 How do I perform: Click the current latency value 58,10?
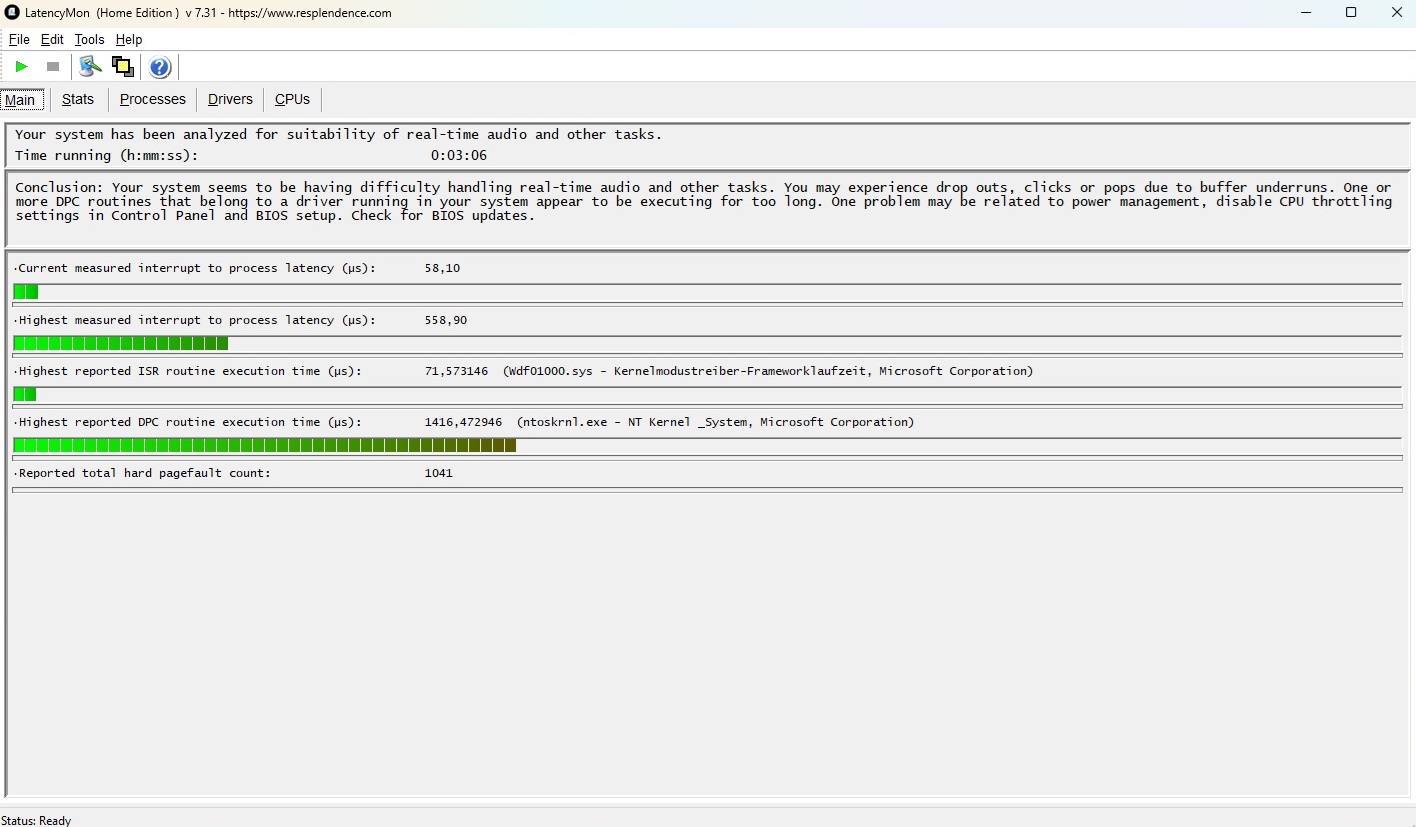pyautogui.click(x=442, y=268)
